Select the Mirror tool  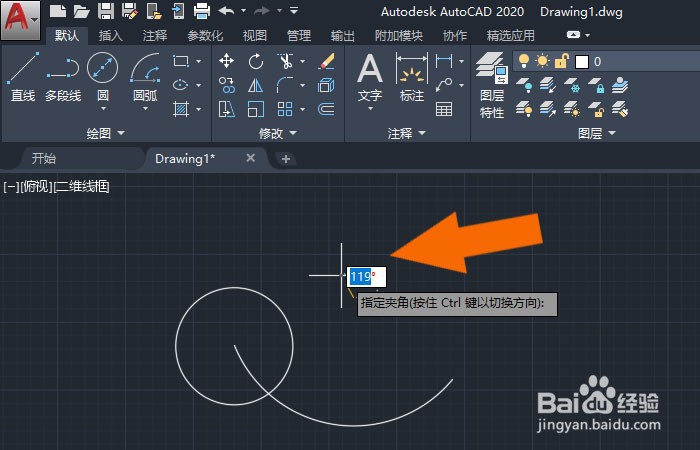(x=256, y=85)
